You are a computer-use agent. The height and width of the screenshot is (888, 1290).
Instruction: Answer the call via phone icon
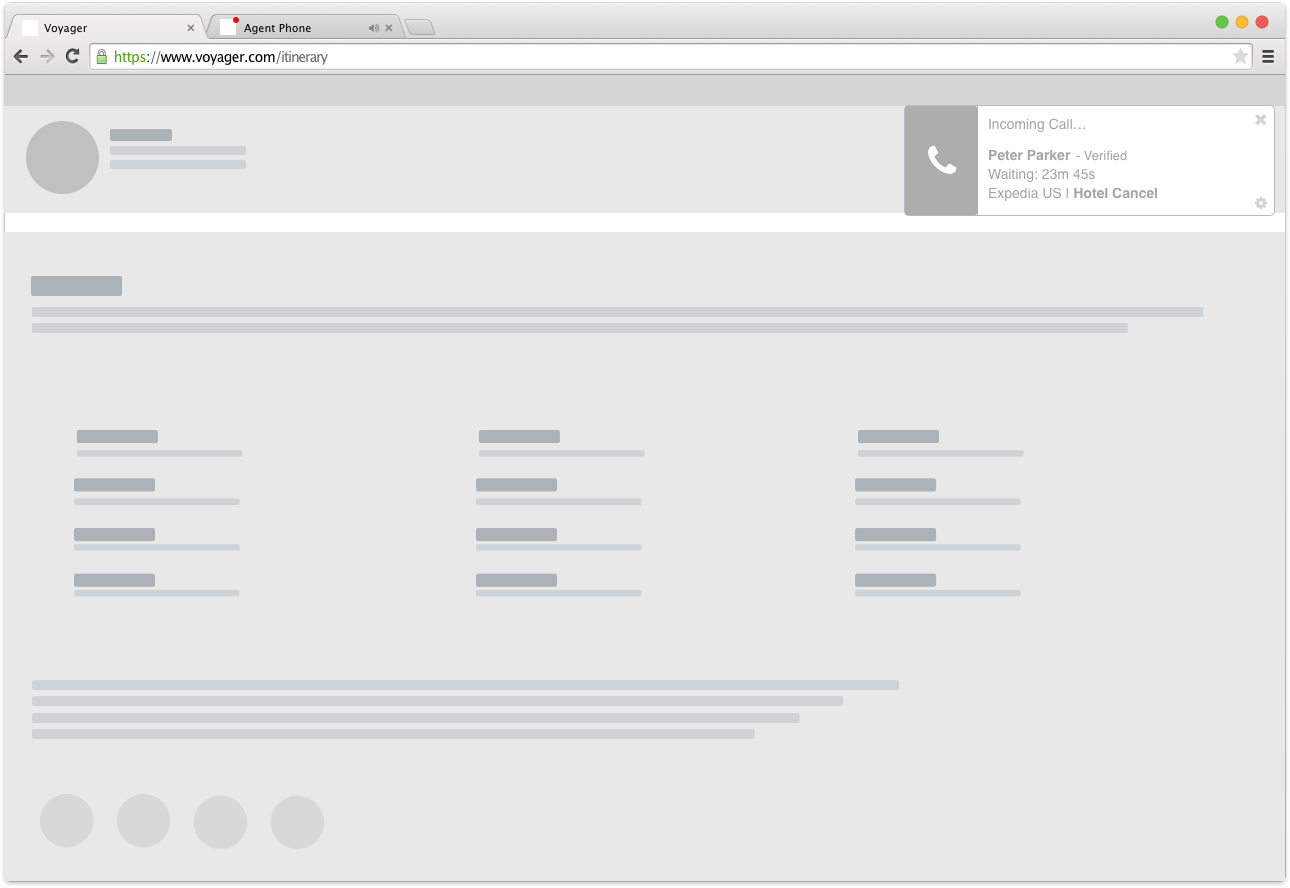[941, 160]
